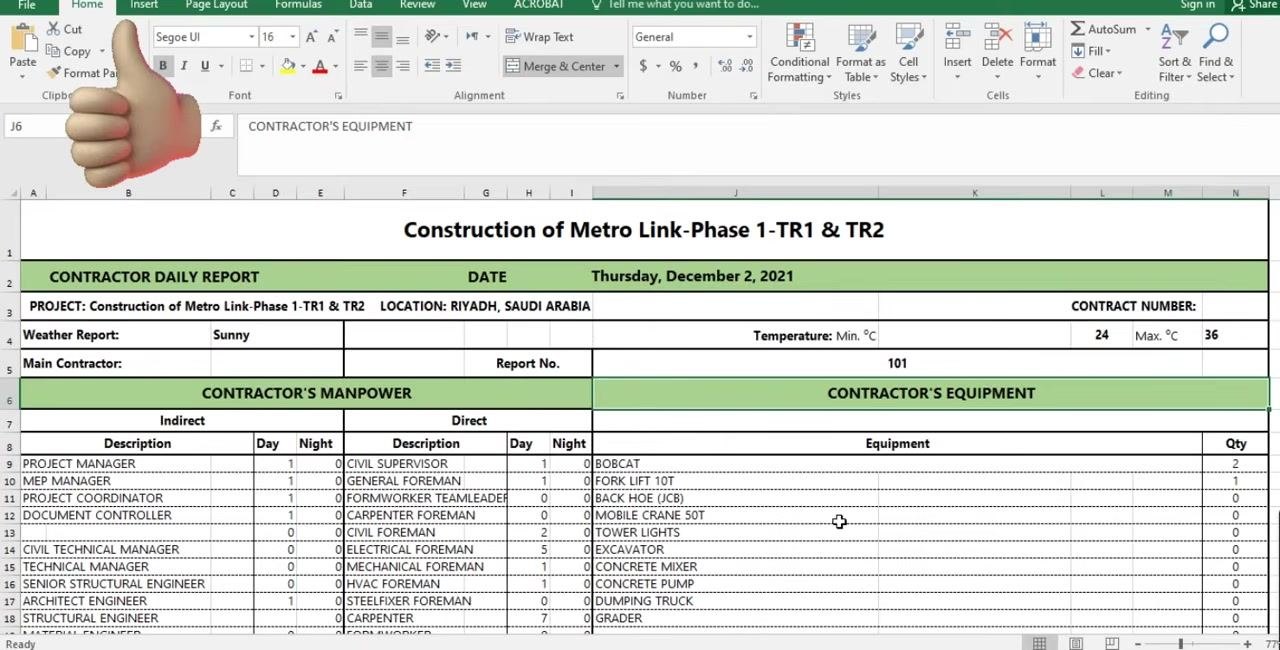Open the Segoe UI font name dropdown
The height and width of the screenshot is (650, 1280).
251,37
